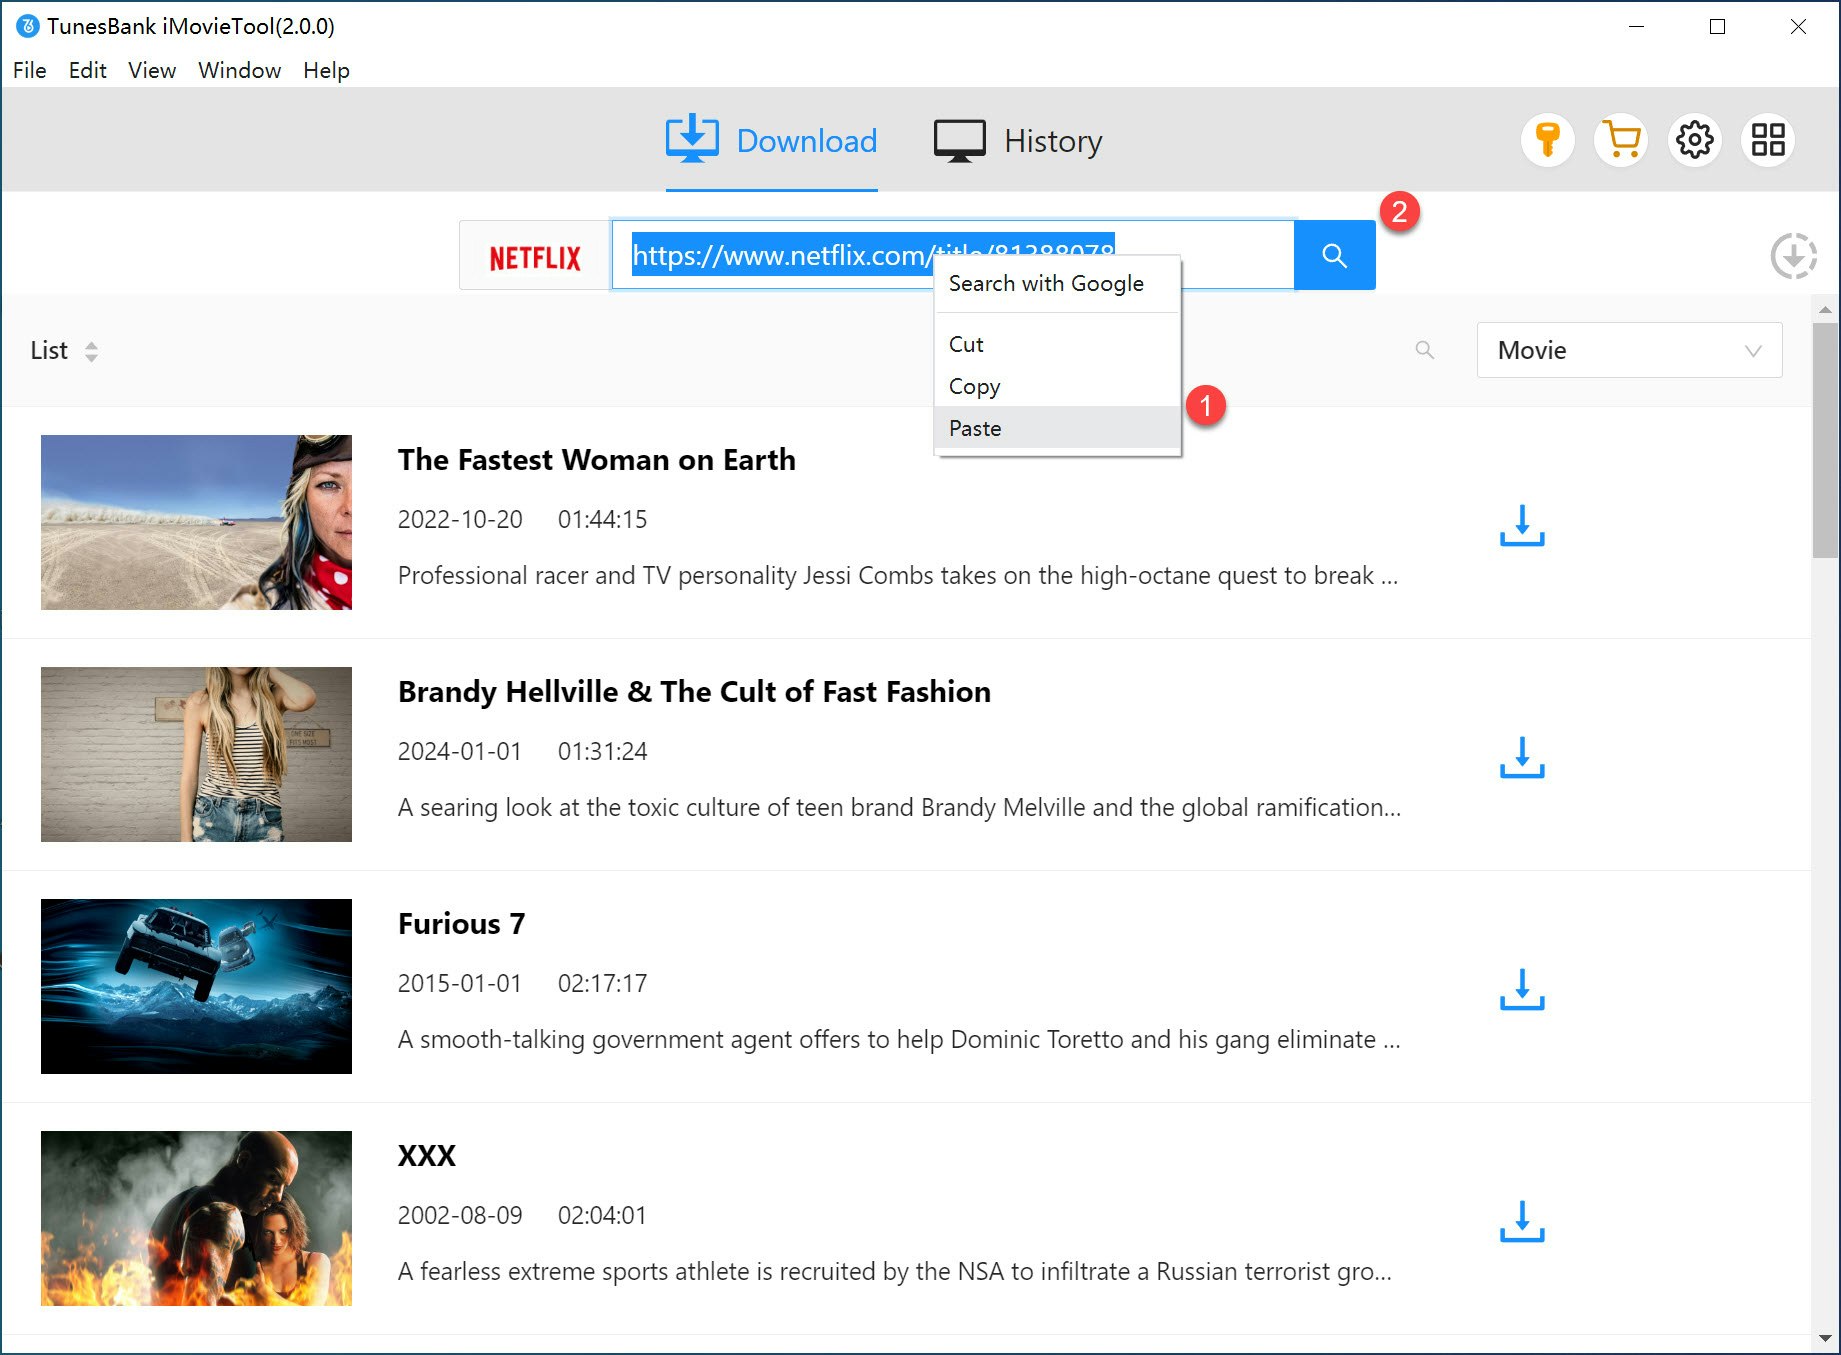The image size is (1841, 1355).
Task: Switch to the Download tab
Action: [x=771, y=141]
